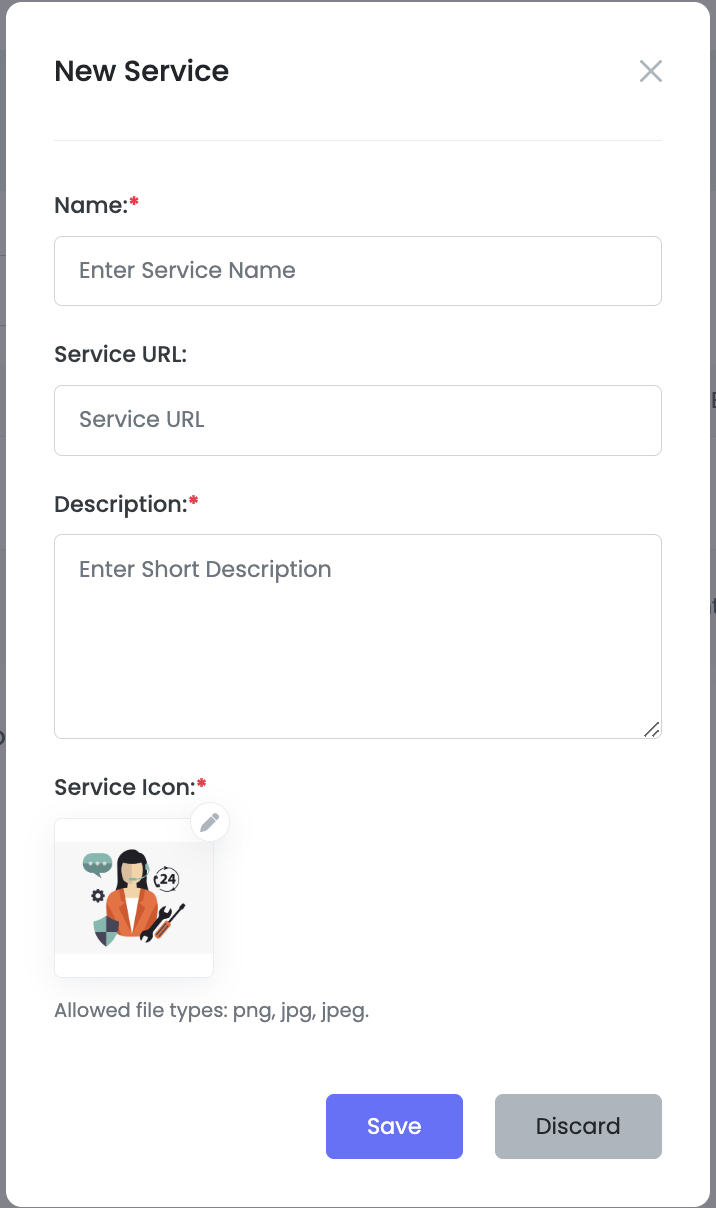Image resolution: width=716 pixels, height=1208 pixels.
Task: Click the allowed file types hint text
Action: click(212, 1010)
